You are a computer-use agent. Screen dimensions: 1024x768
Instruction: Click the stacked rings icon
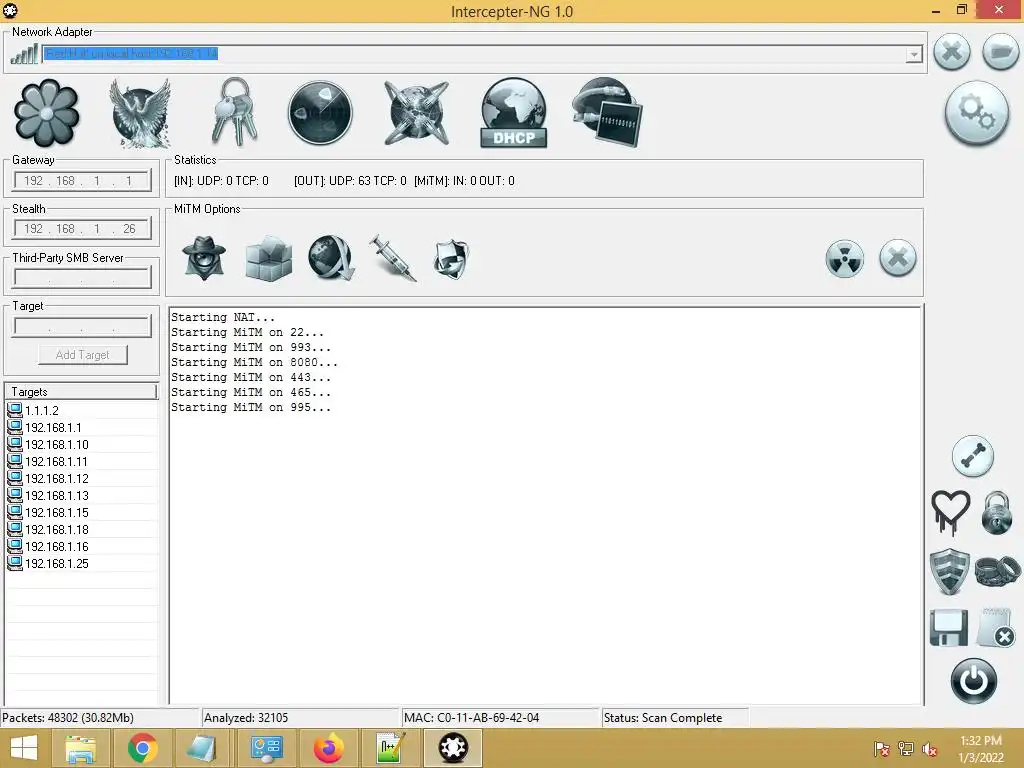pyautogui.click(x=997, y=571)
